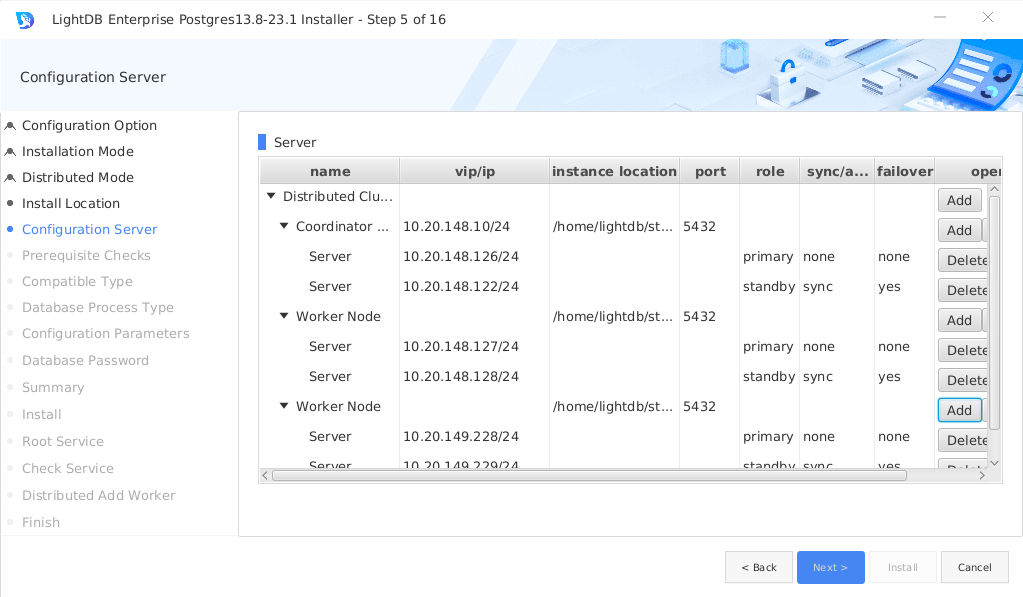
Task: Delete server 10.20.148.126/24
Action: point(963,260)
